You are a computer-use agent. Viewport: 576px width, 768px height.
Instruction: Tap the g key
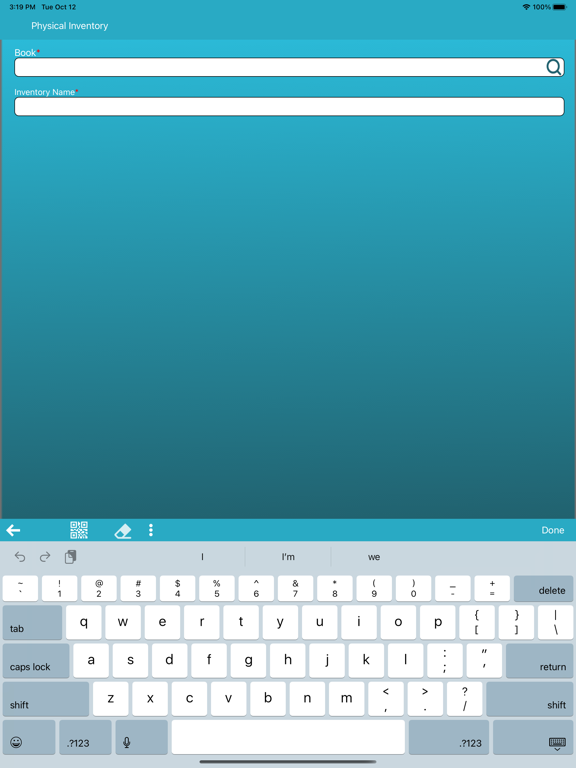tap(248, 660)
